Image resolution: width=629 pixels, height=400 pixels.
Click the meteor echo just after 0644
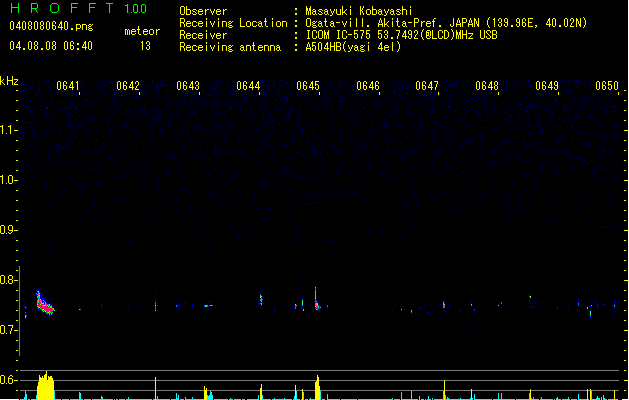tap(261, 299)
